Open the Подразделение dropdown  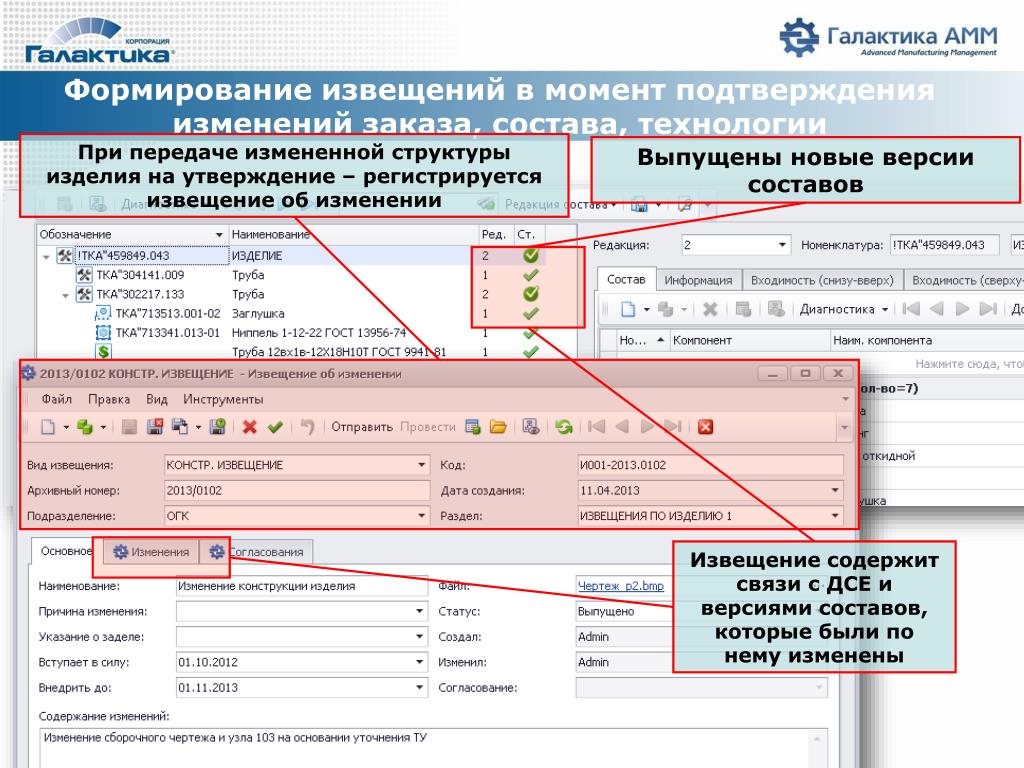click(422, 516)
